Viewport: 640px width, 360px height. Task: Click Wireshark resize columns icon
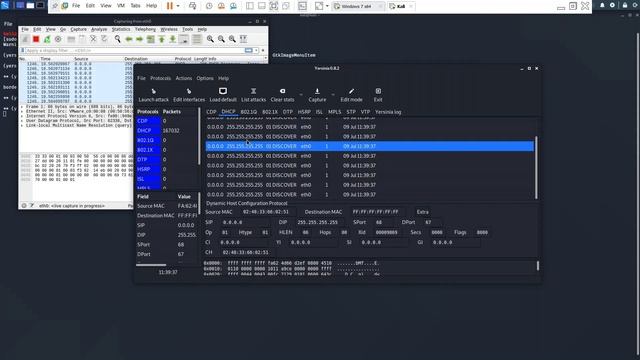pyautogui.click(x=243, y=39)
